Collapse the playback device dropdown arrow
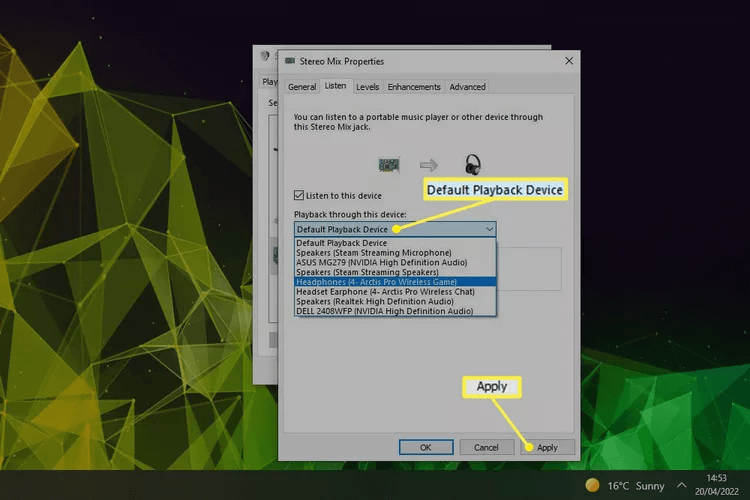Viewport: 750px width, 500px height. (489, 229)
